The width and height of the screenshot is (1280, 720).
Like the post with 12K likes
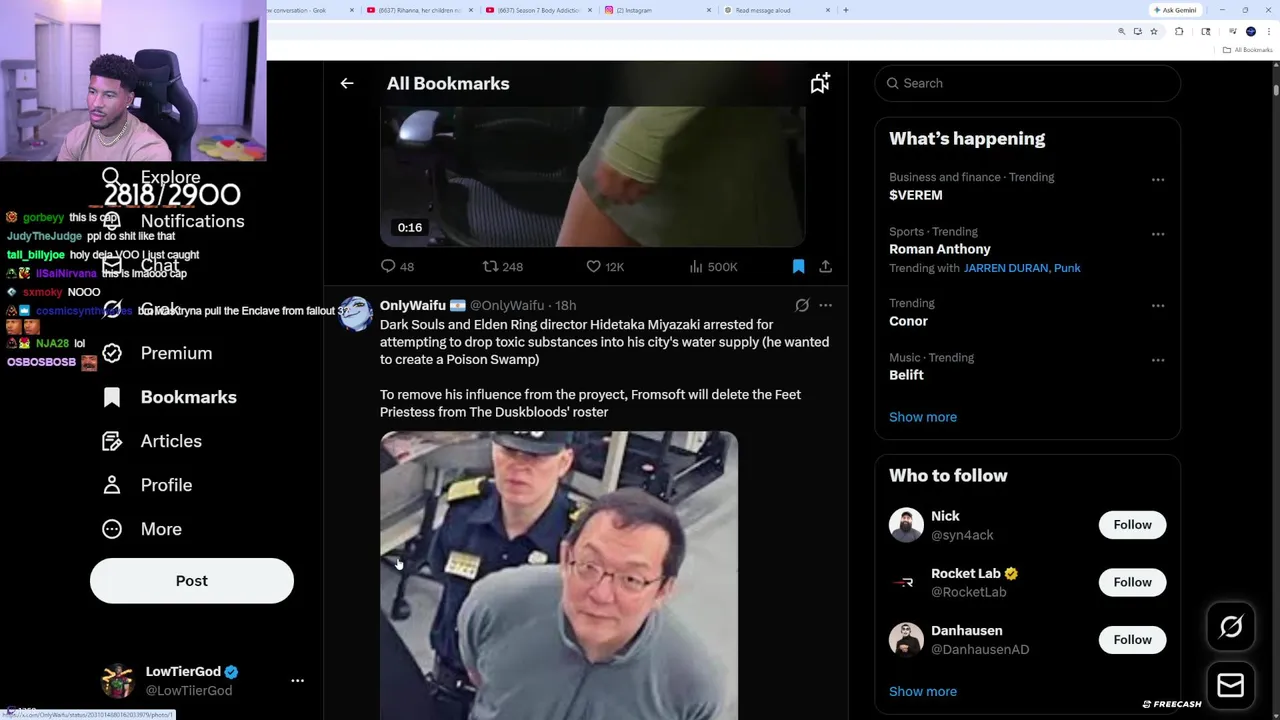coord(605,267)
